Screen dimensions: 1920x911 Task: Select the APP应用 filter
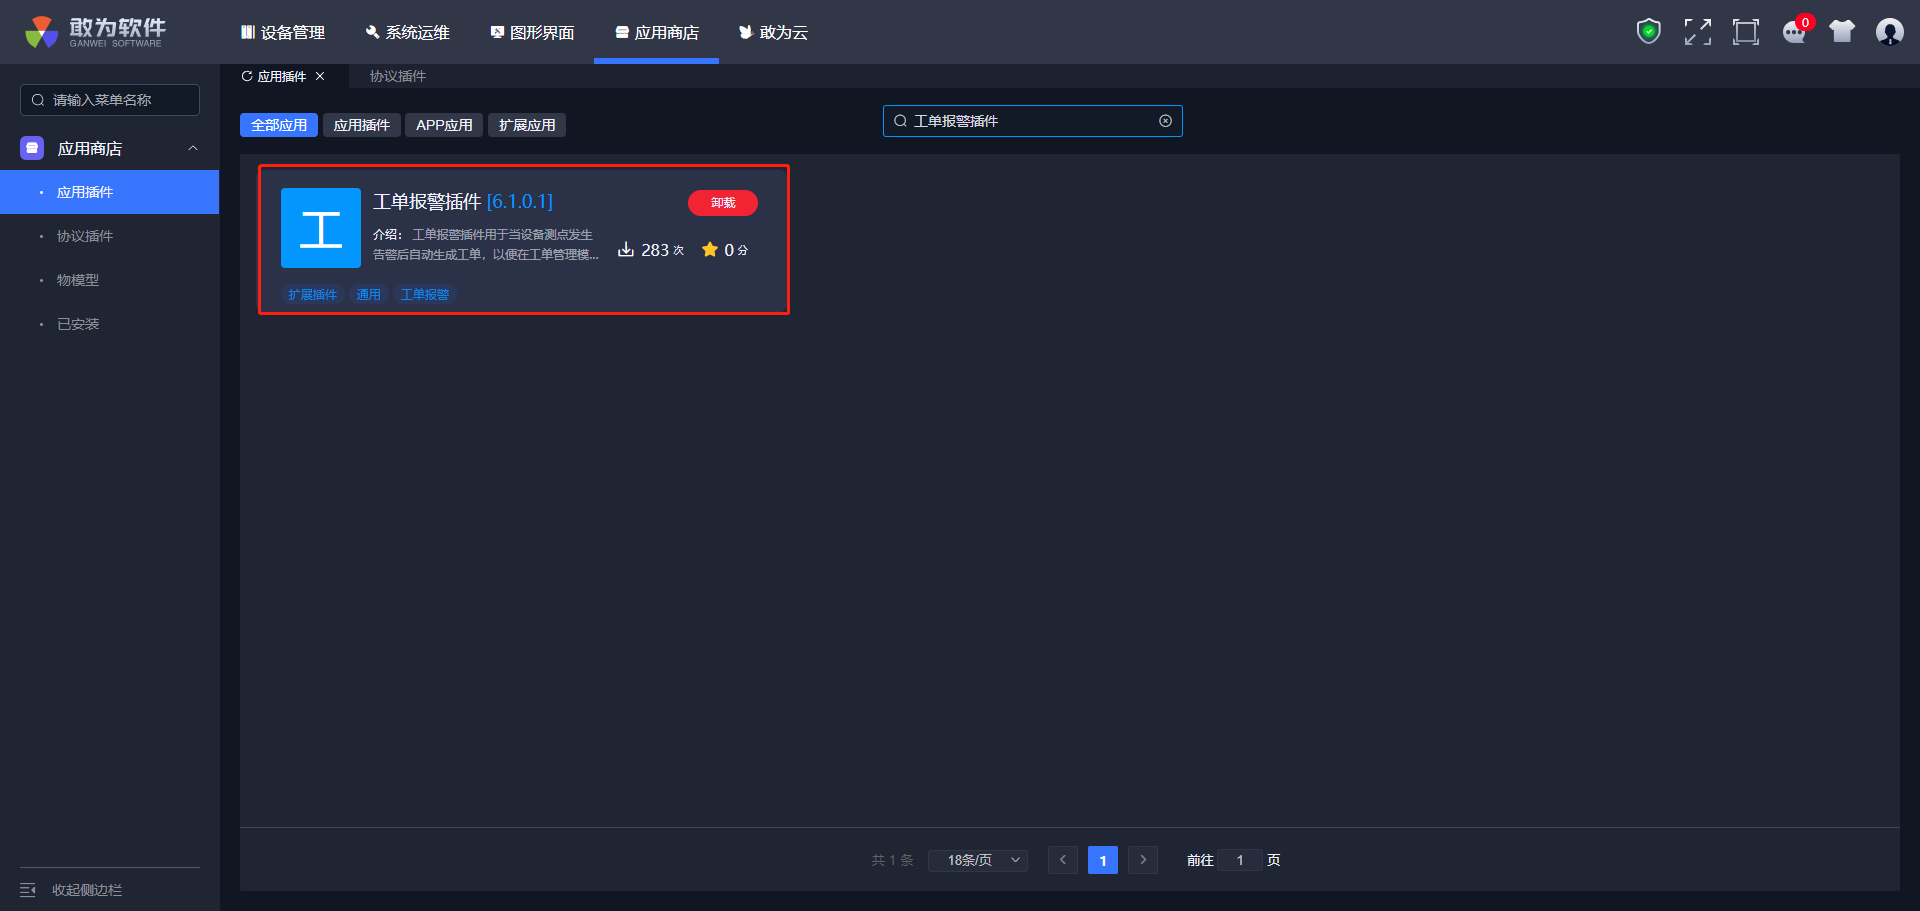pyautogui.click(x=444, y=125)
